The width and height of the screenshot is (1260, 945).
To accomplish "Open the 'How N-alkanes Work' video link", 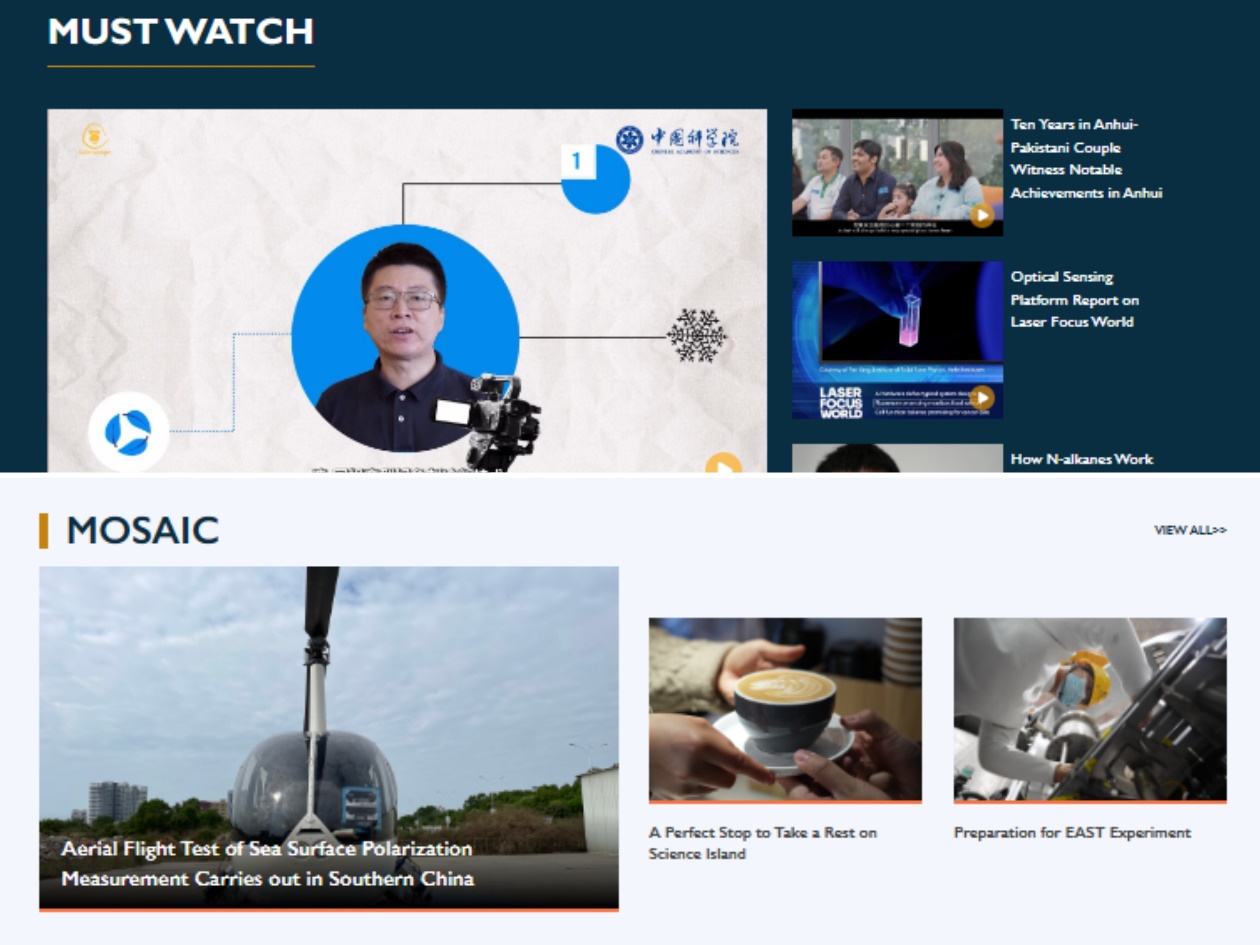I will point(1081,459).
